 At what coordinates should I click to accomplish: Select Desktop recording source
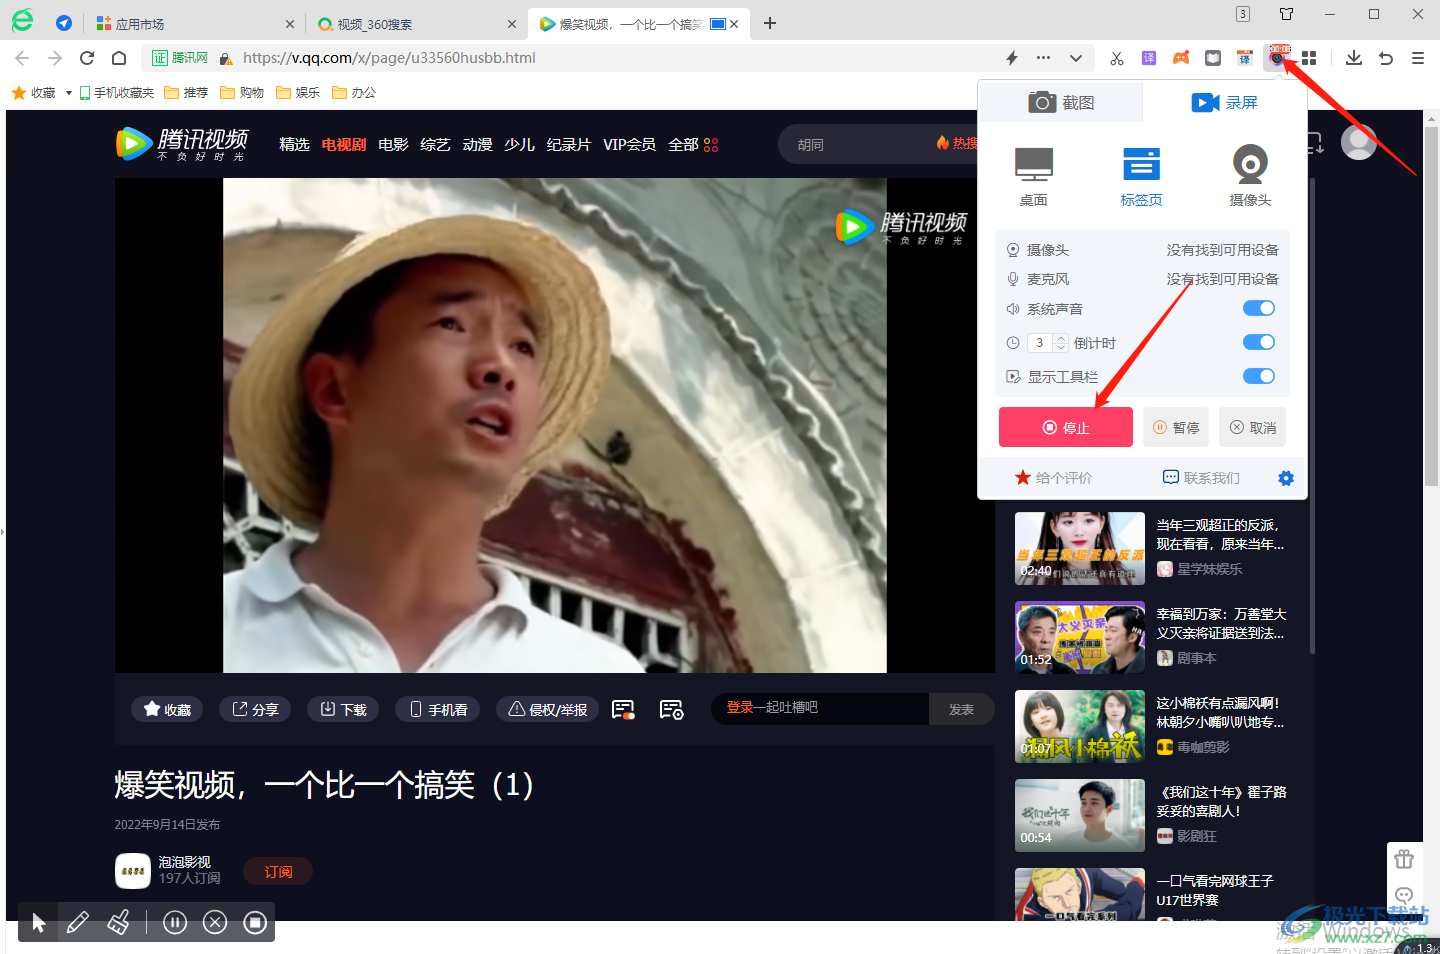click(1033, 177)
